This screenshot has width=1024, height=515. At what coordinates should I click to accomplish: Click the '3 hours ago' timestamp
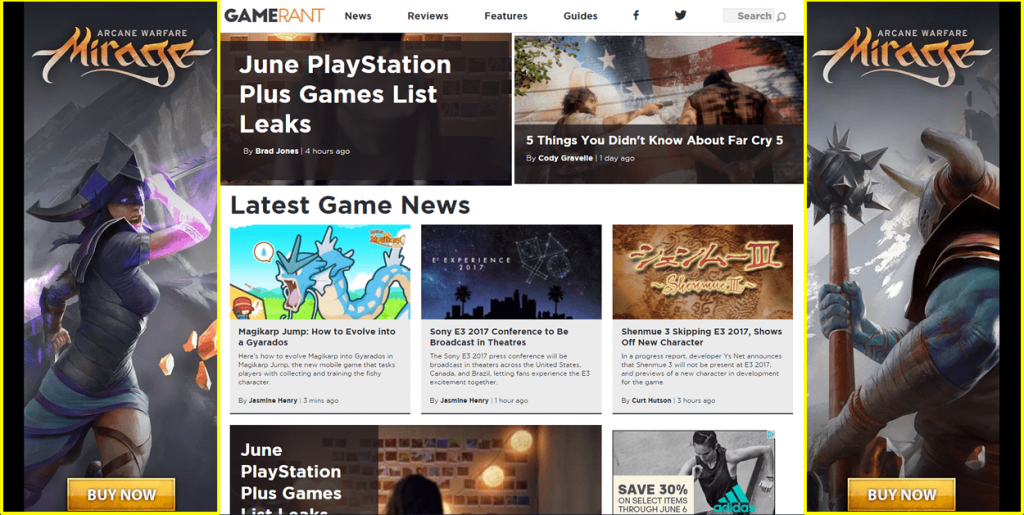(696, 400)
